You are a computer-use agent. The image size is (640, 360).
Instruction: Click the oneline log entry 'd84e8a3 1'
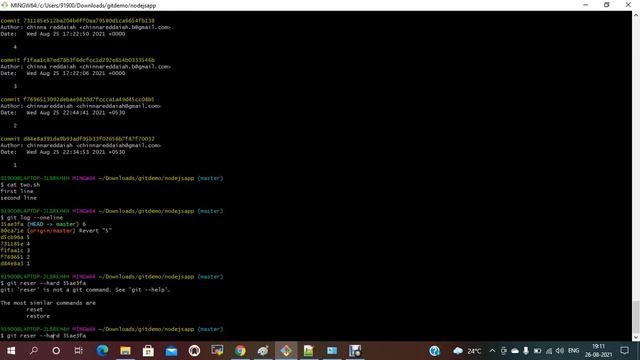15,264
